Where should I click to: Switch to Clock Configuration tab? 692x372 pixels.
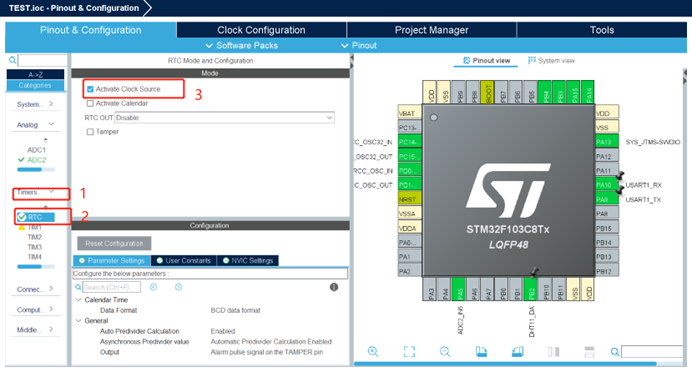click(x=261, y=30)
